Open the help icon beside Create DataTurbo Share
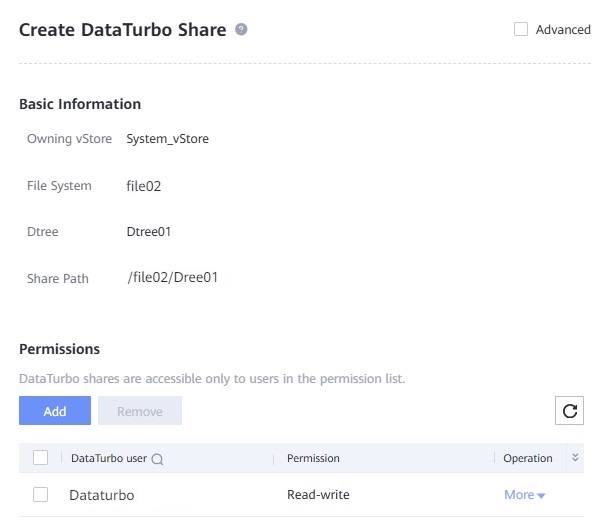This screenshot has height=528, width=595. (241, 29)
